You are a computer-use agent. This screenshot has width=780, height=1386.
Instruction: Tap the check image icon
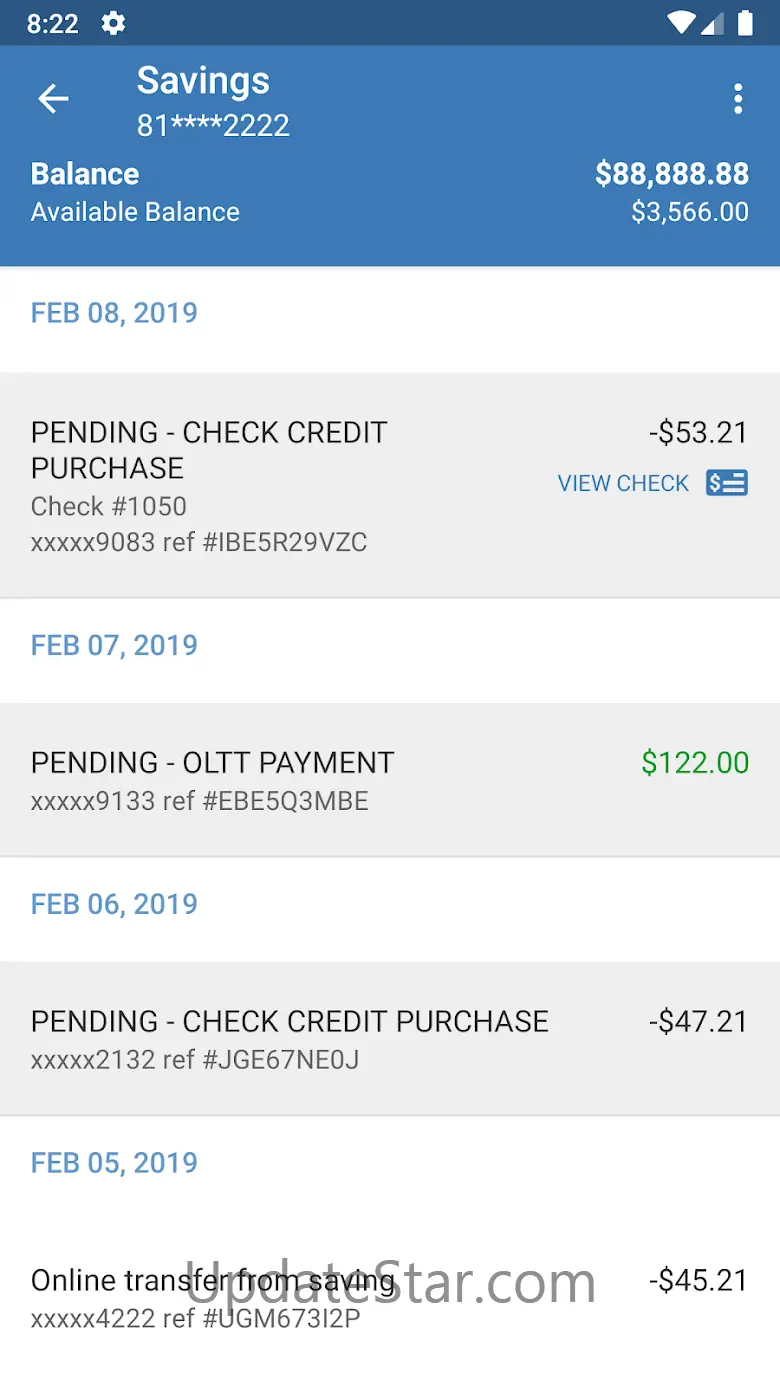727,483
